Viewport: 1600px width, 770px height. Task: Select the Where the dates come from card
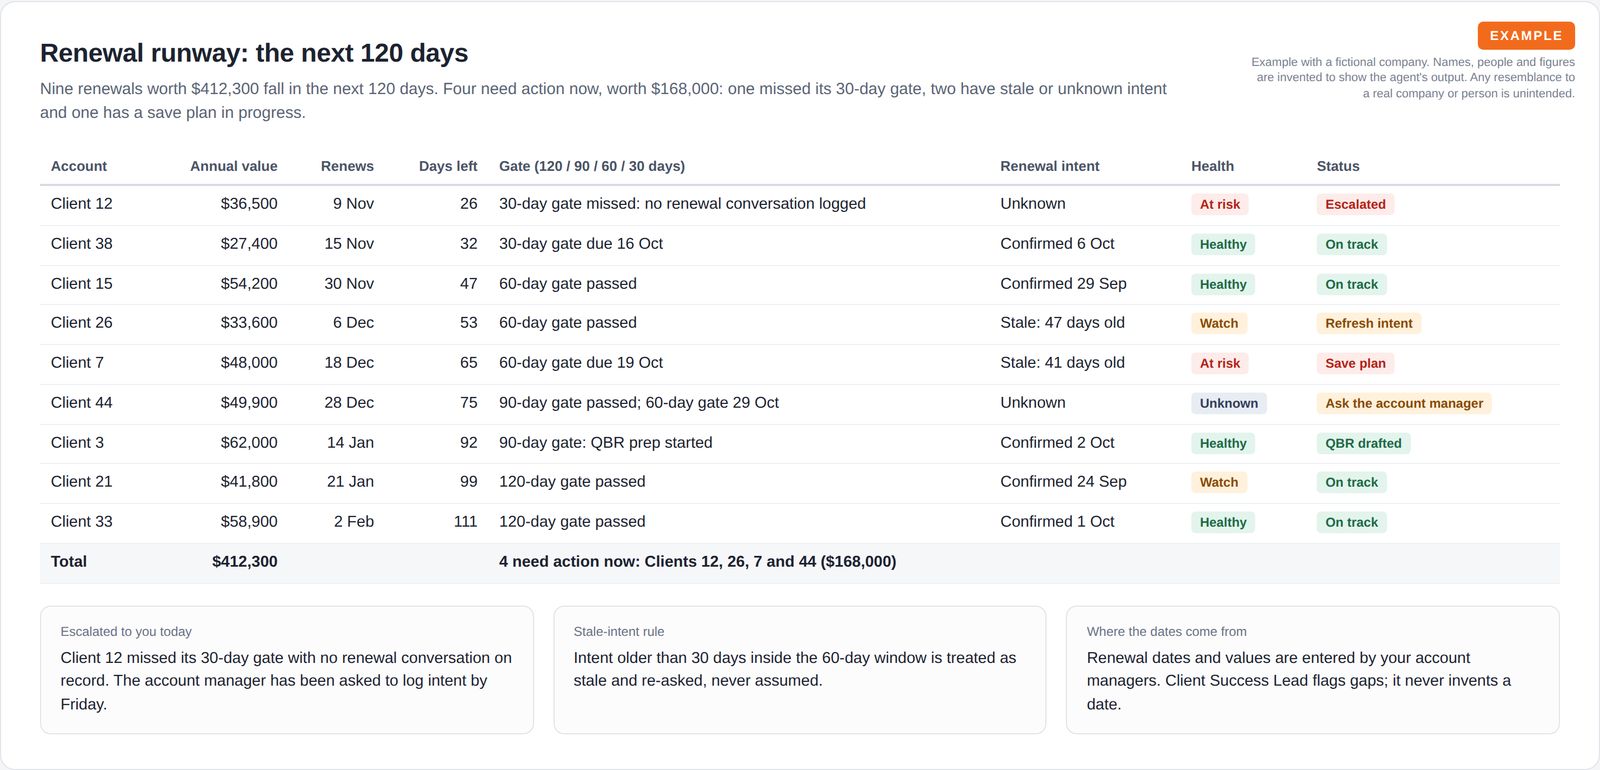click(1313, 670)
